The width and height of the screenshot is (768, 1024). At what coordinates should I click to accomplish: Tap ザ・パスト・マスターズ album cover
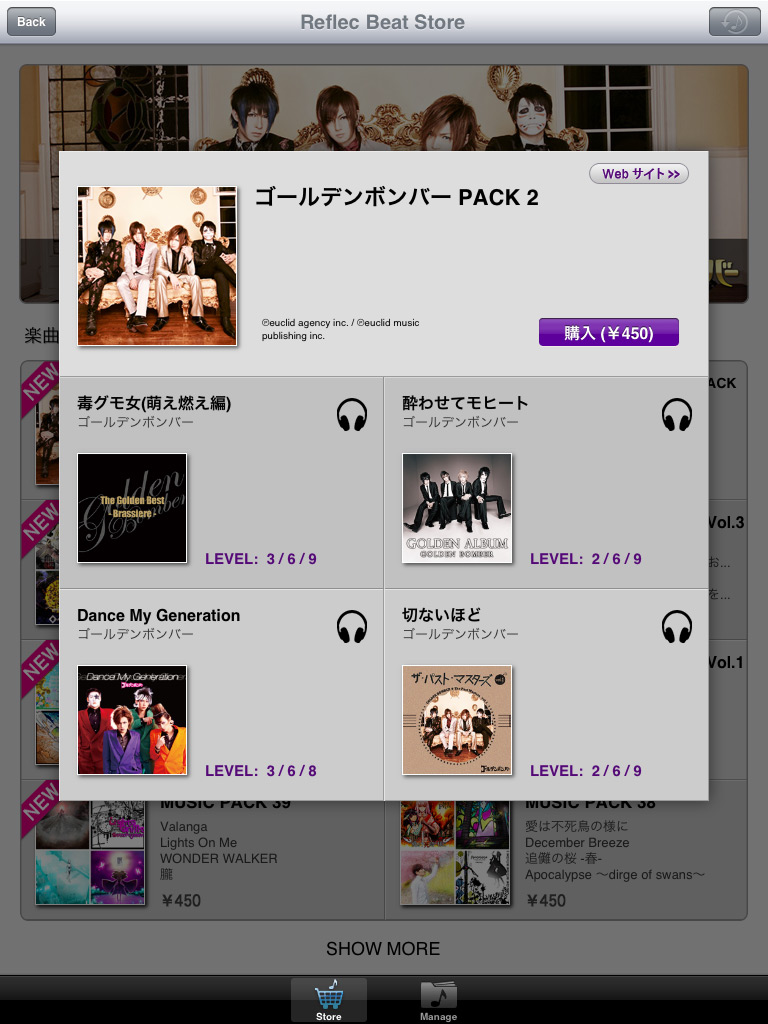point(457,720)
